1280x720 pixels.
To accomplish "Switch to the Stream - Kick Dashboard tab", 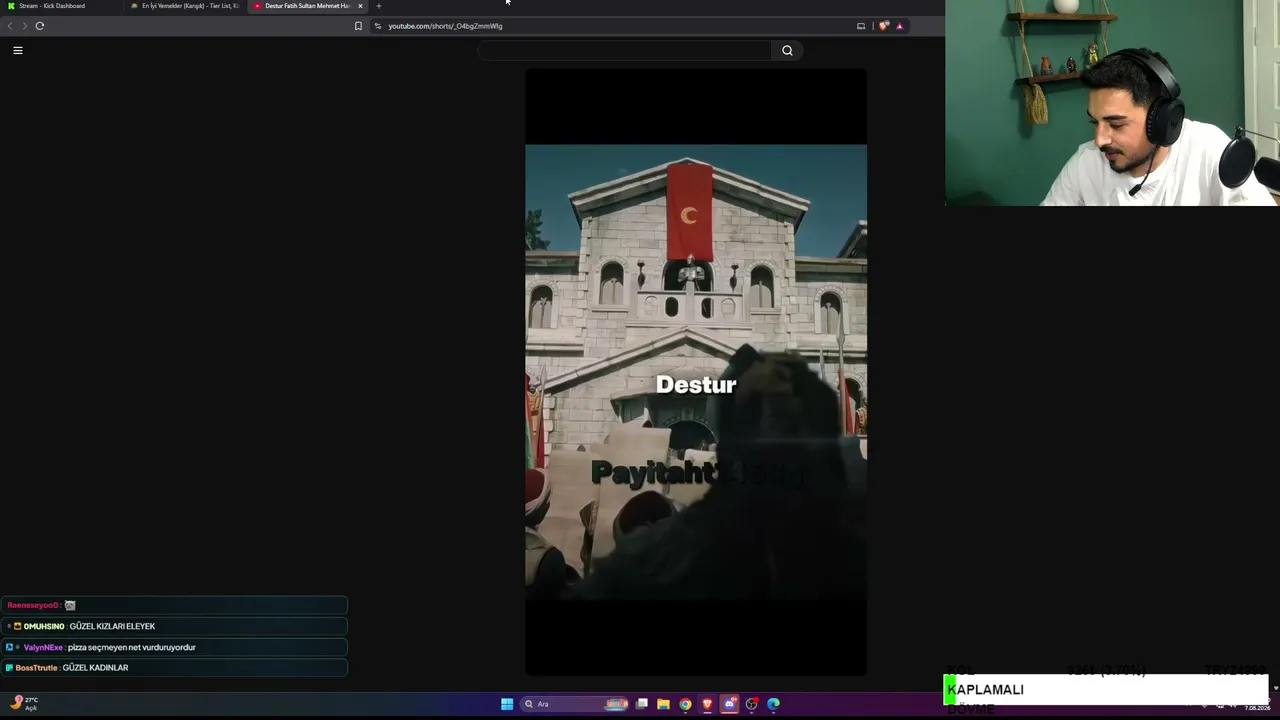I will point(60,6).
